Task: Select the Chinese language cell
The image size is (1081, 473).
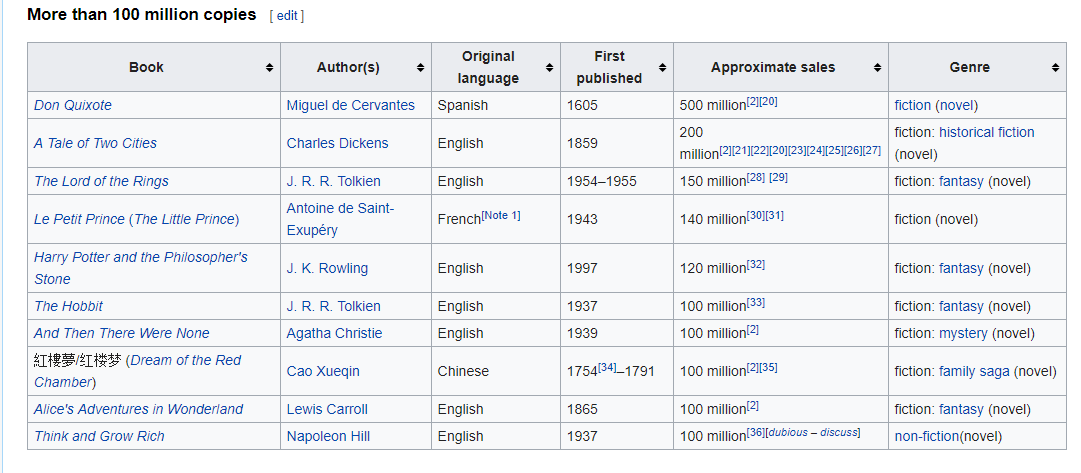Action: pyautogui.click(x=496, y=371)
